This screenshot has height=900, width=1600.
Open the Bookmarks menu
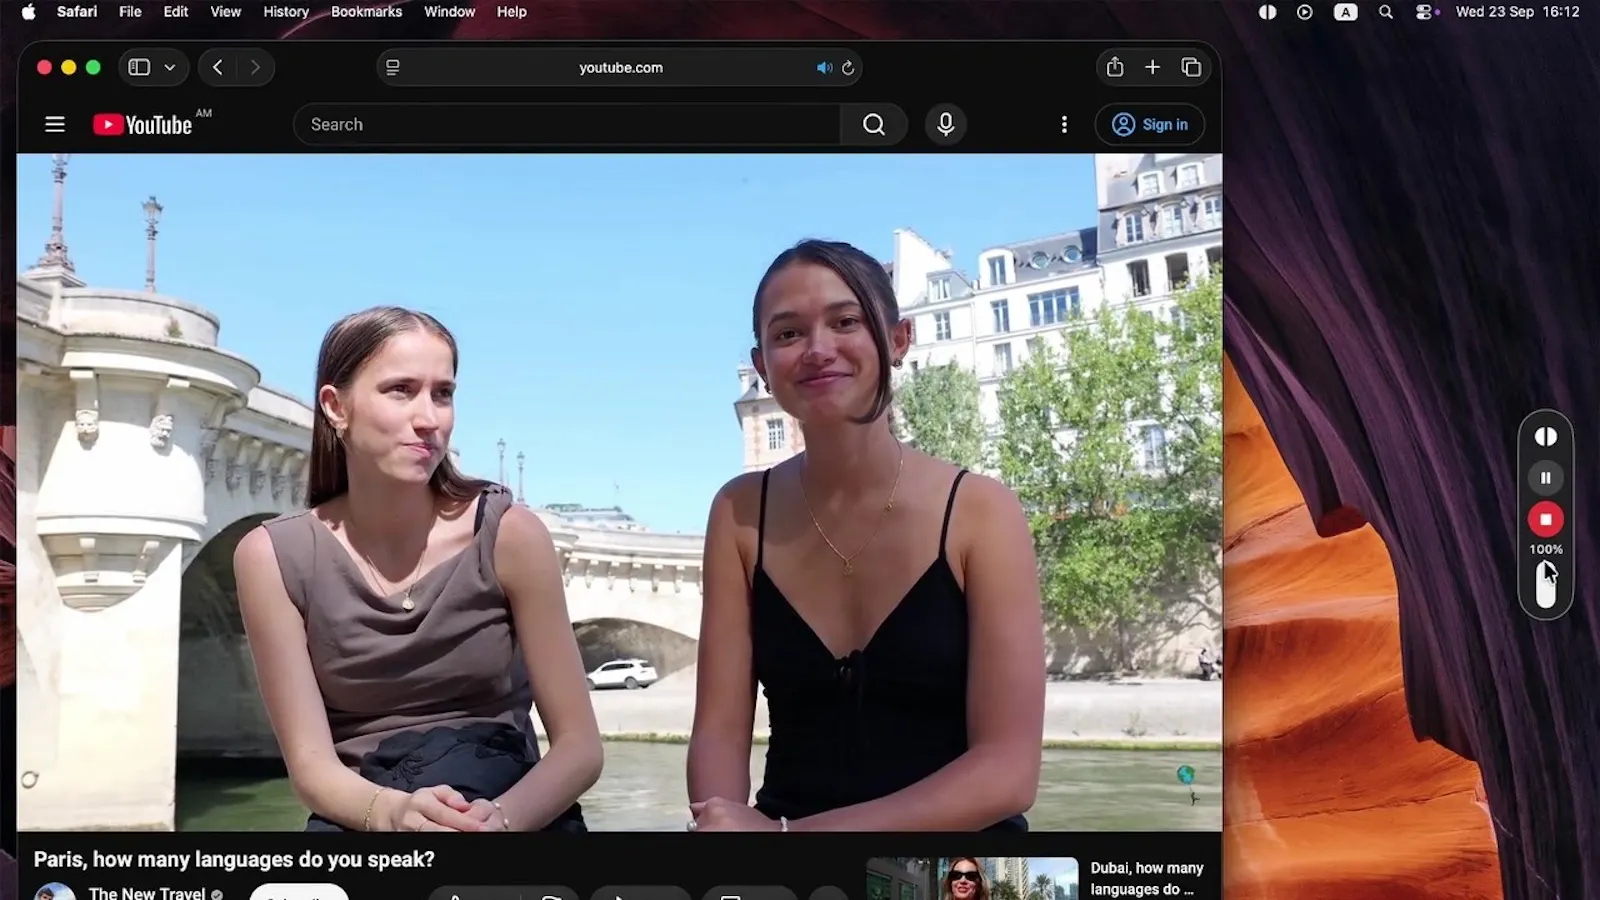click(366, 12)
